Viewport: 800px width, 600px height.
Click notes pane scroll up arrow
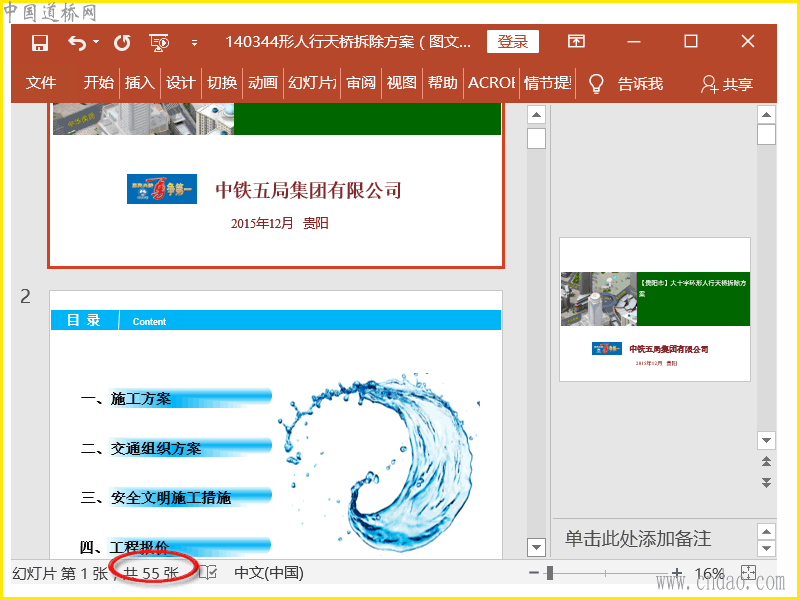point(766,532)
